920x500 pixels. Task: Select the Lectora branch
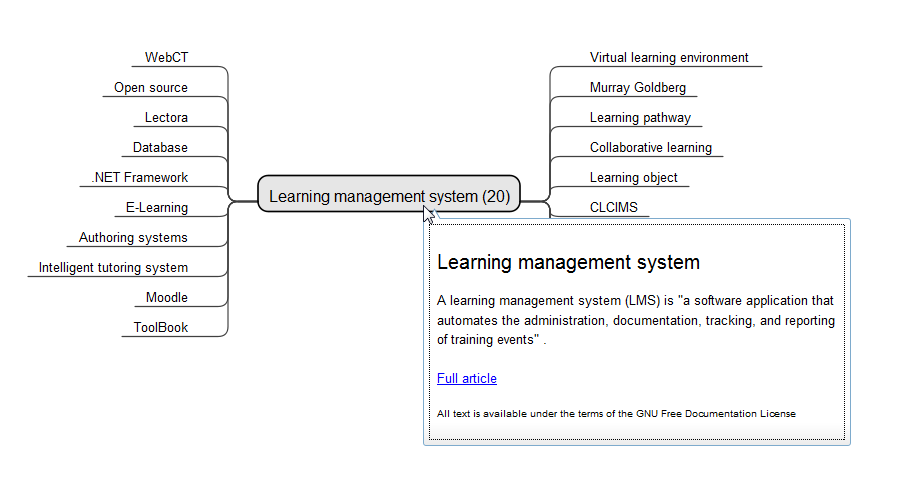pos(166,117)
